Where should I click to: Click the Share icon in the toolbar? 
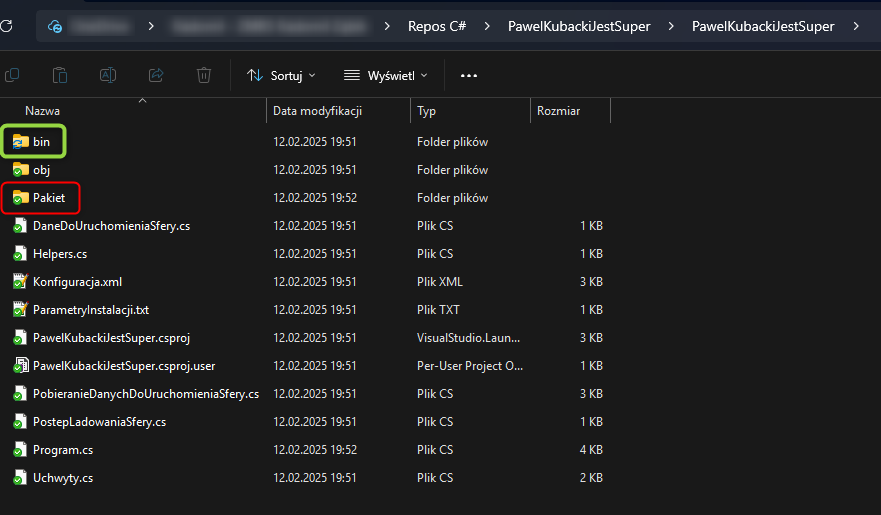(x=156, y=75)
